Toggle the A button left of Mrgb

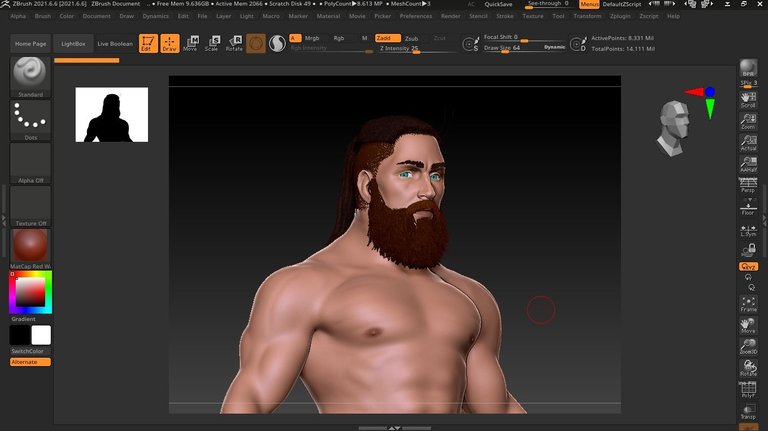(294, 38)
